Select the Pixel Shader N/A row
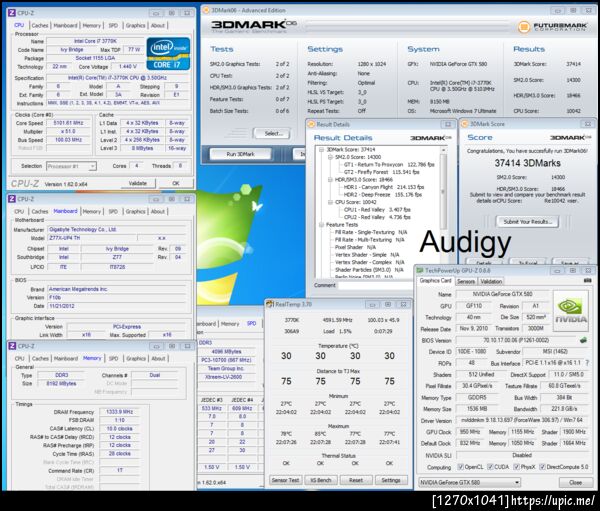The image size is (600, 511). tap(356, 247)
